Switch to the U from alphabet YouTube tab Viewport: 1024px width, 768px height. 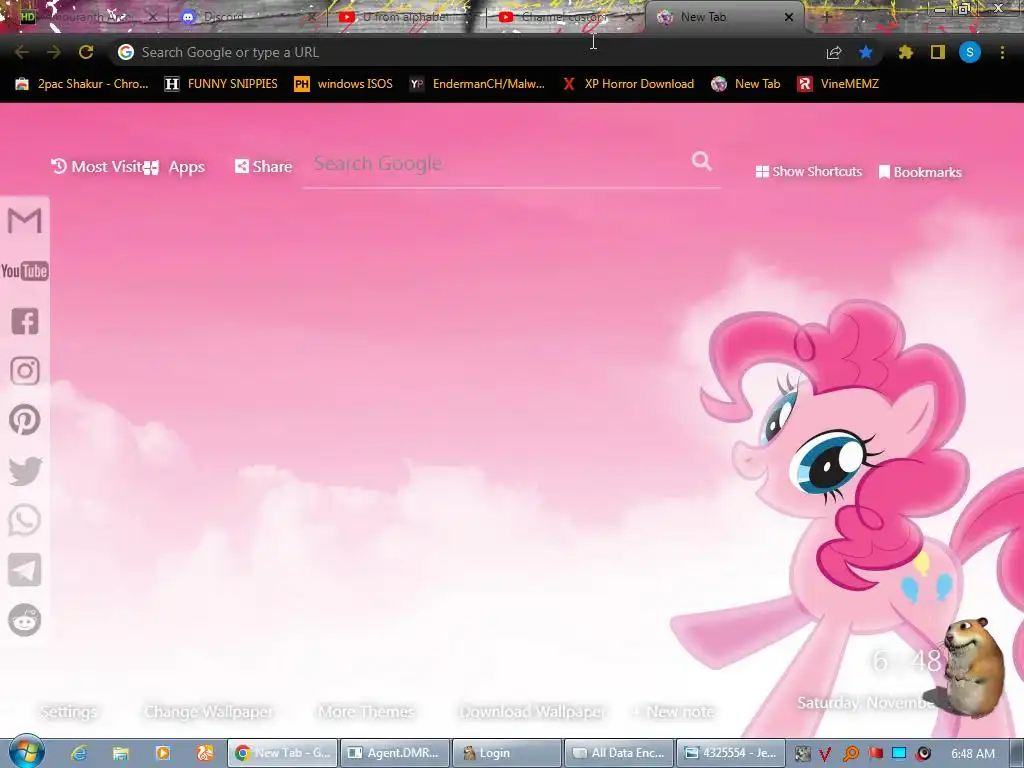coord(405,17)
